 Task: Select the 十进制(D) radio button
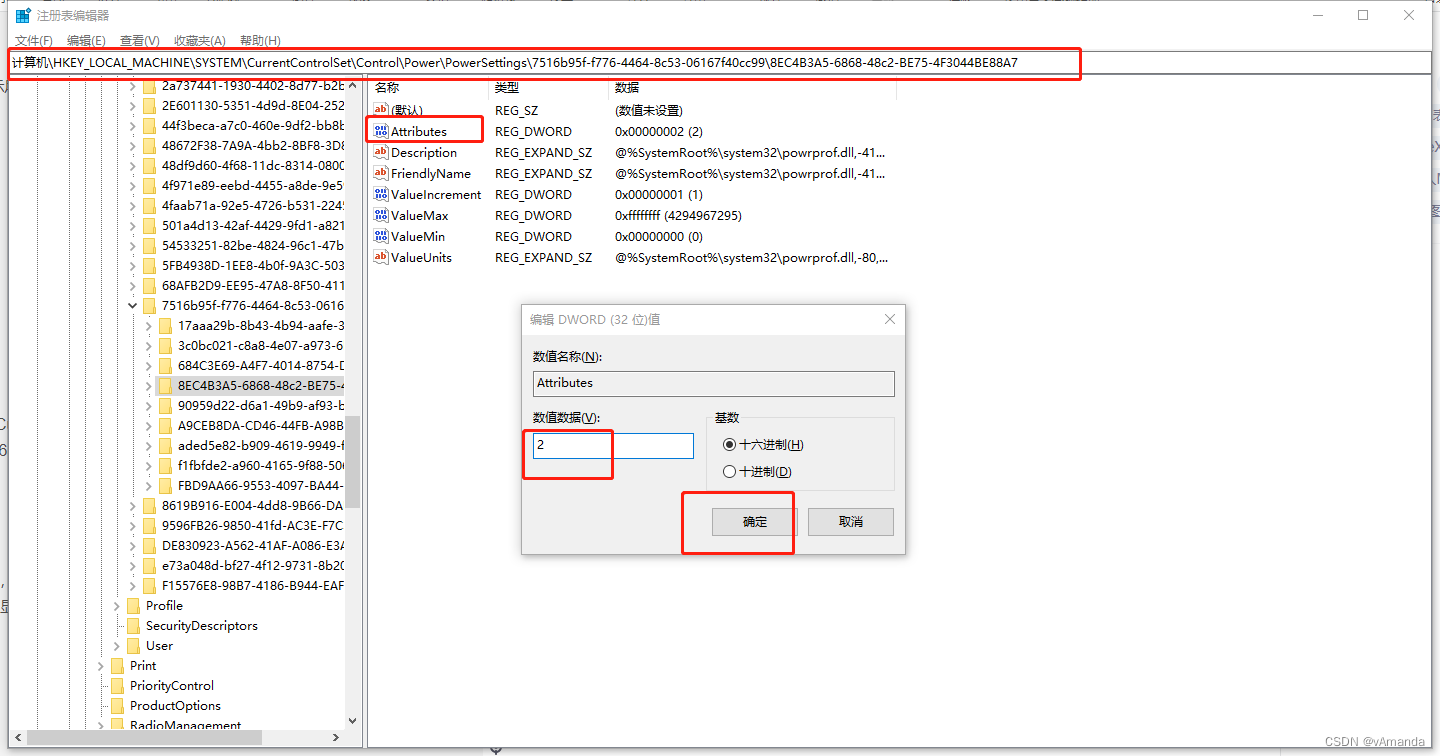pos(729,472)
